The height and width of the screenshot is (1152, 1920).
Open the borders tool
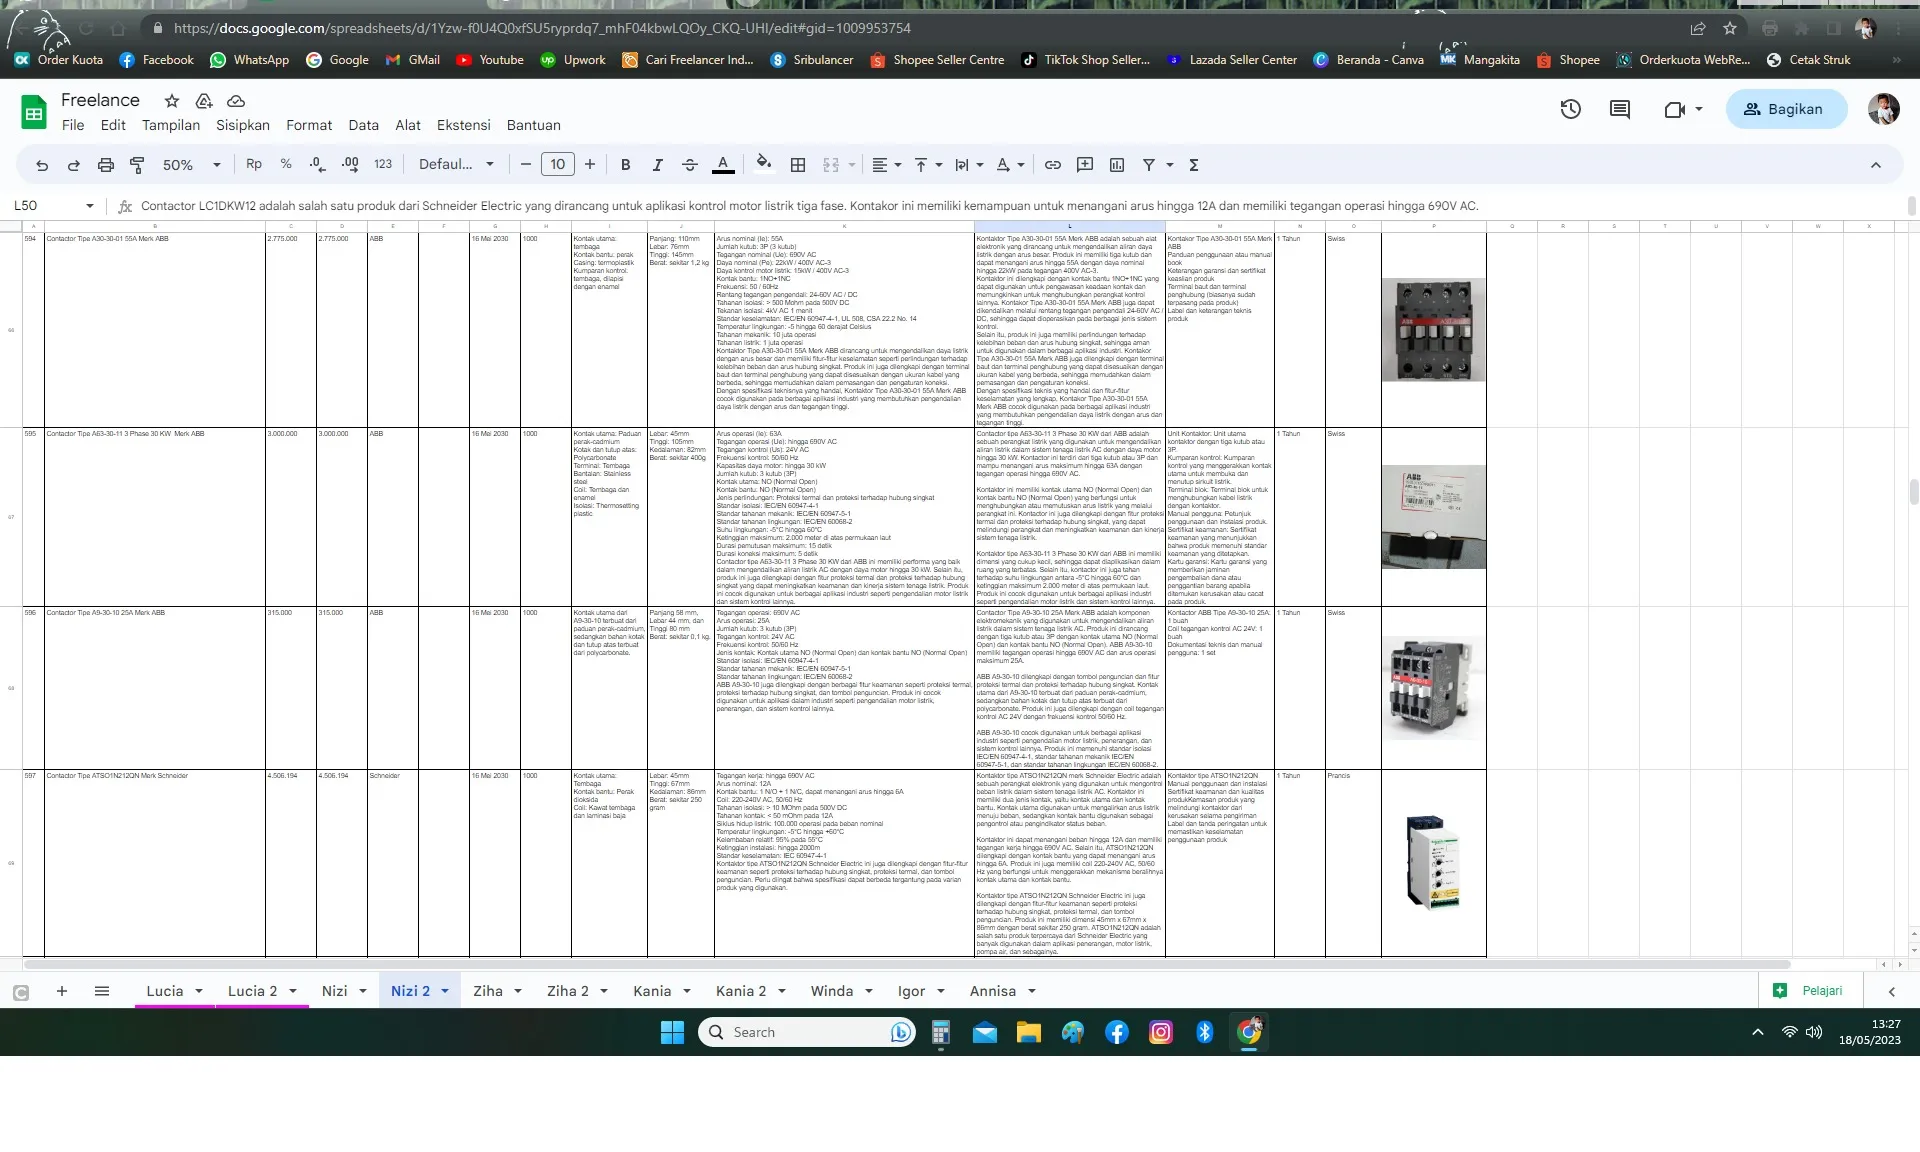(x=798, y=165)
